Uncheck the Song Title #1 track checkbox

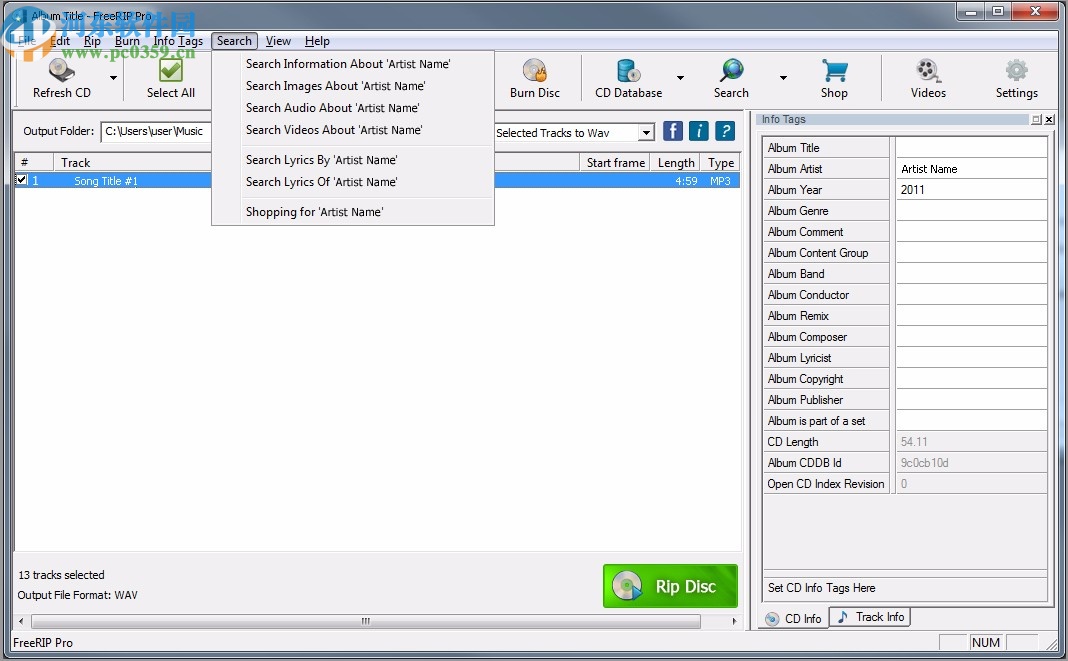[21, 180]
